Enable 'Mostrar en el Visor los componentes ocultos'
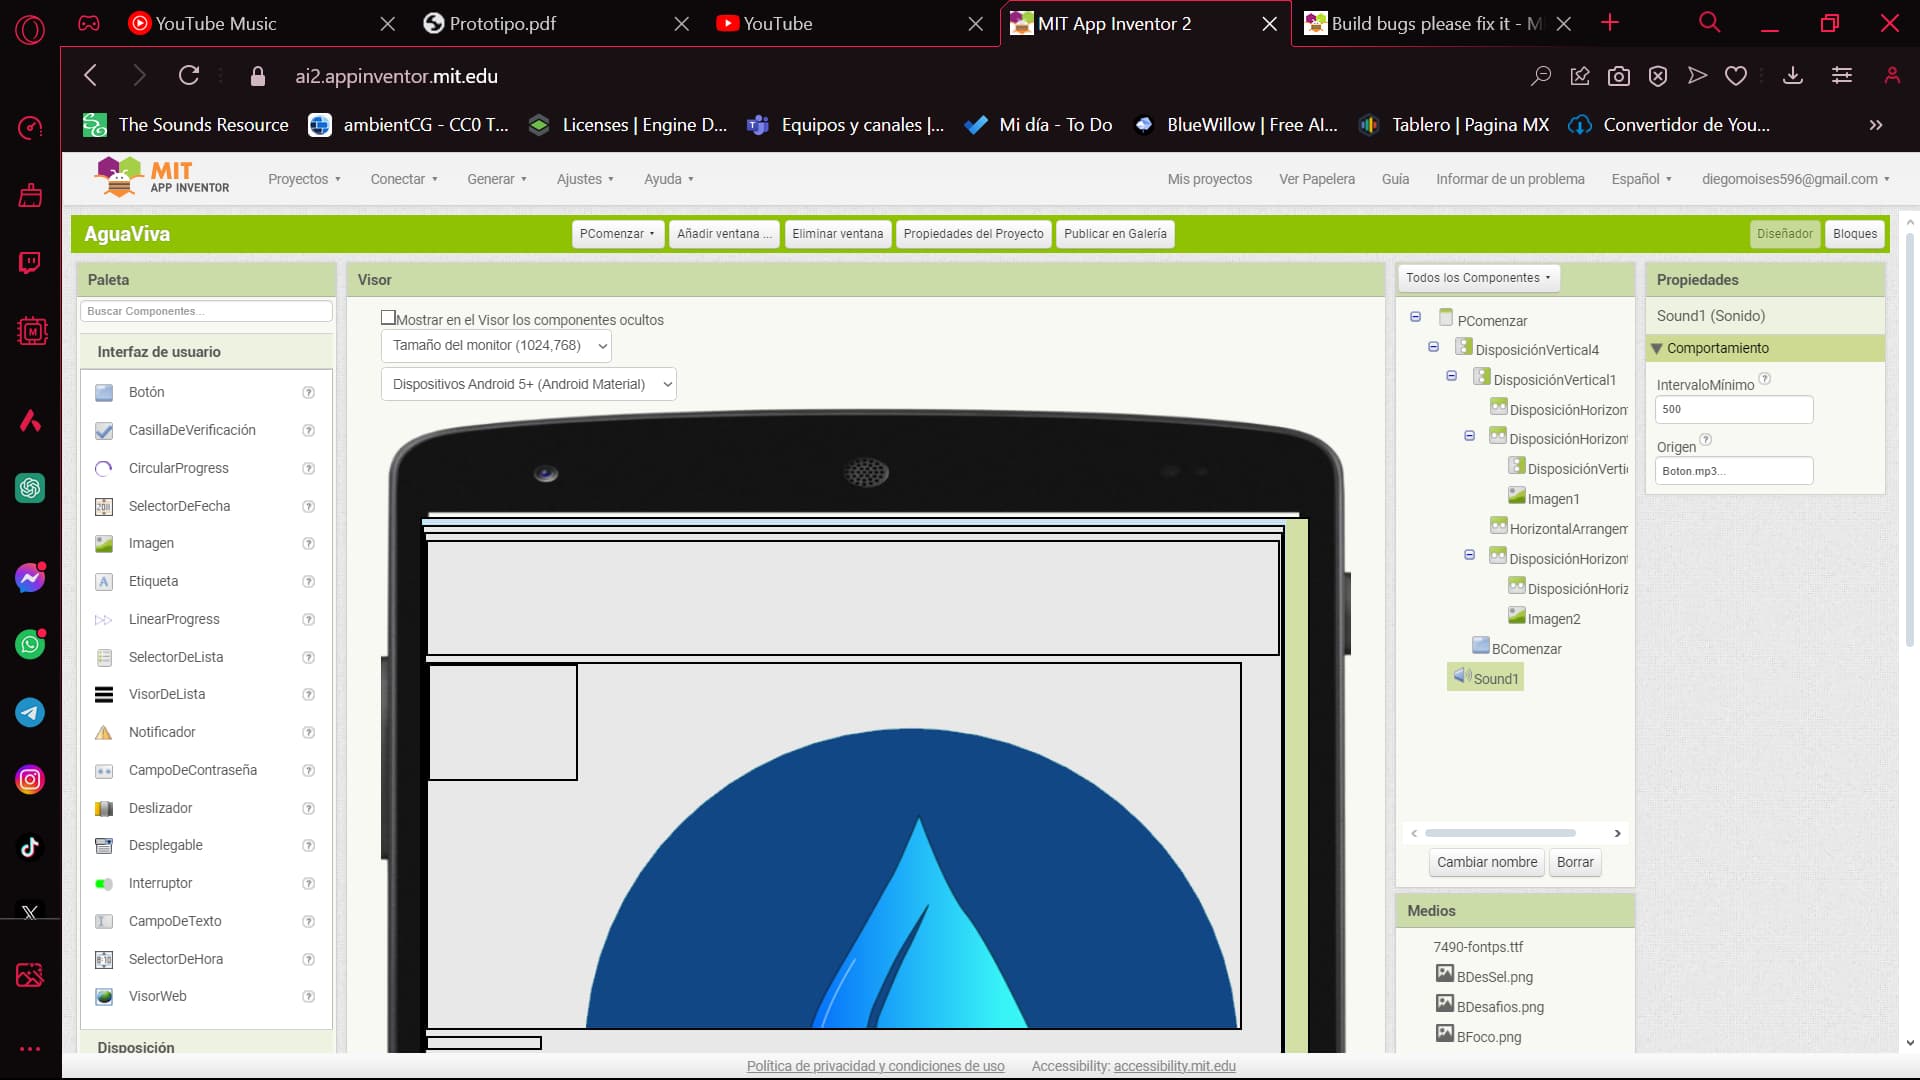1920x1080 pixels. (x=388, y=316)
